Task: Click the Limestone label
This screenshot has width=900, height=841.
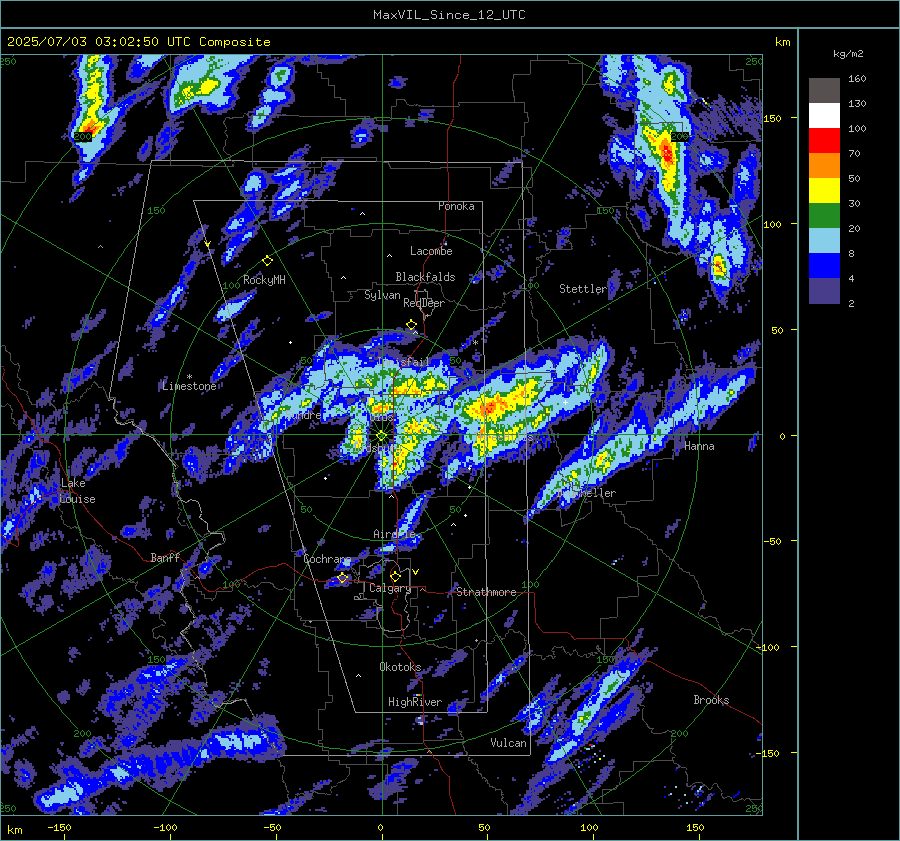Action: 189,386
